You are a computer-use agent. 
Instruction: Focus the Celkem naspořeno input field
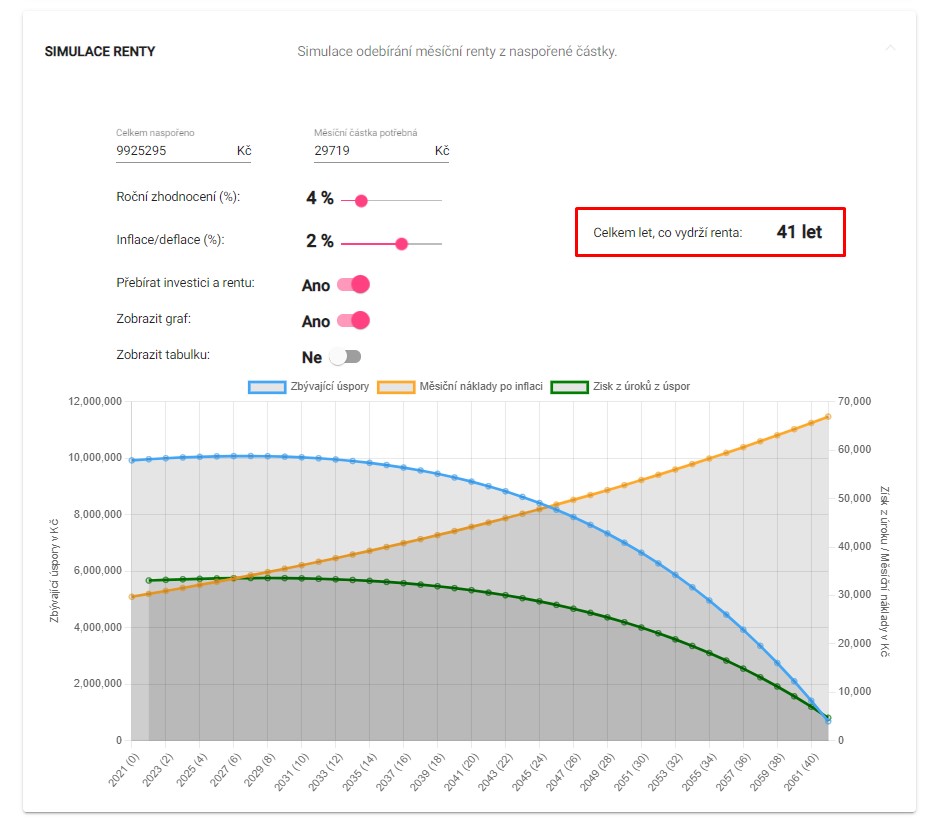[x=173, y=151]
